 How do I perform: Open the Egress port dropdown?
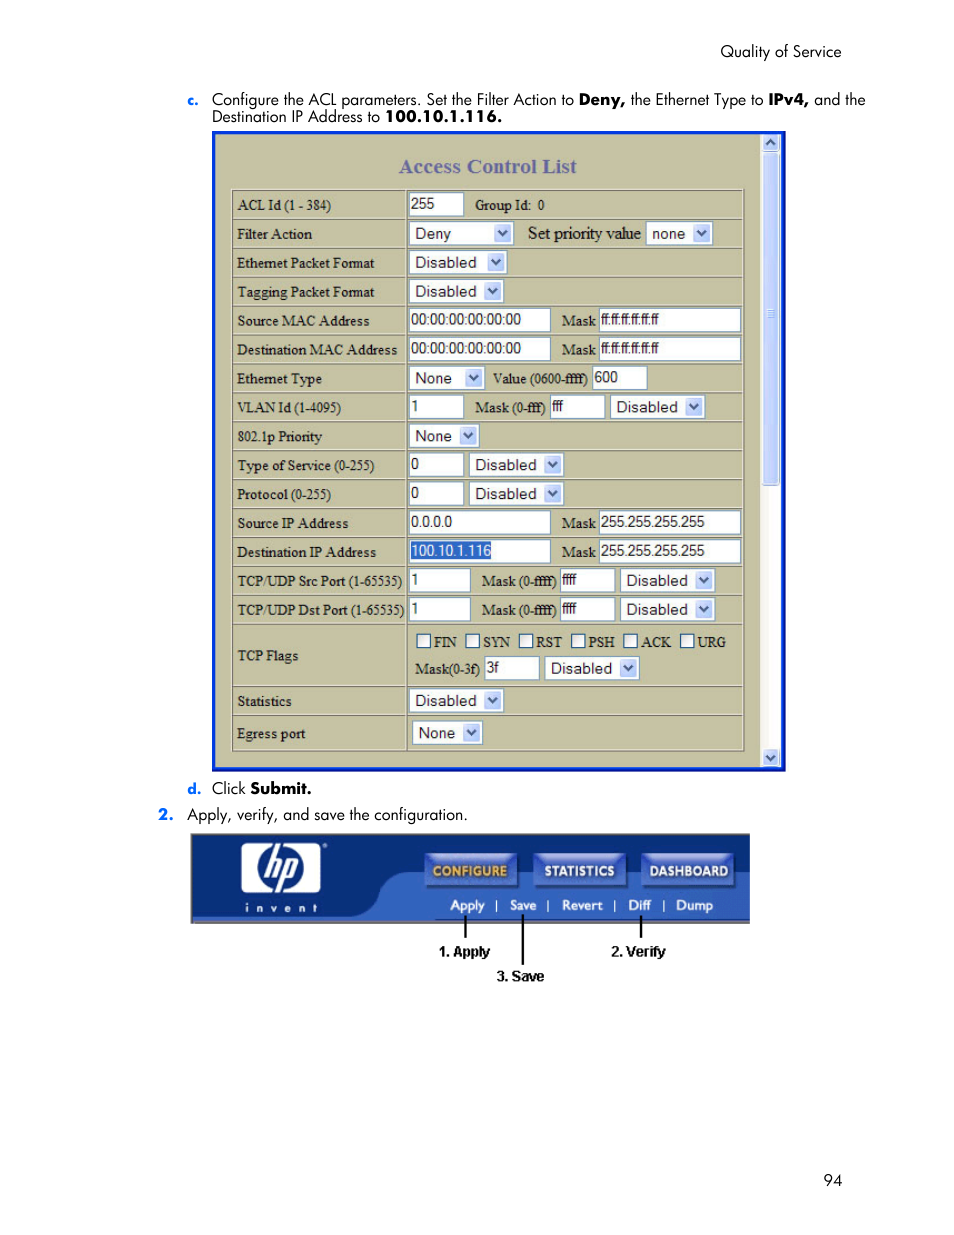[448, 733]
